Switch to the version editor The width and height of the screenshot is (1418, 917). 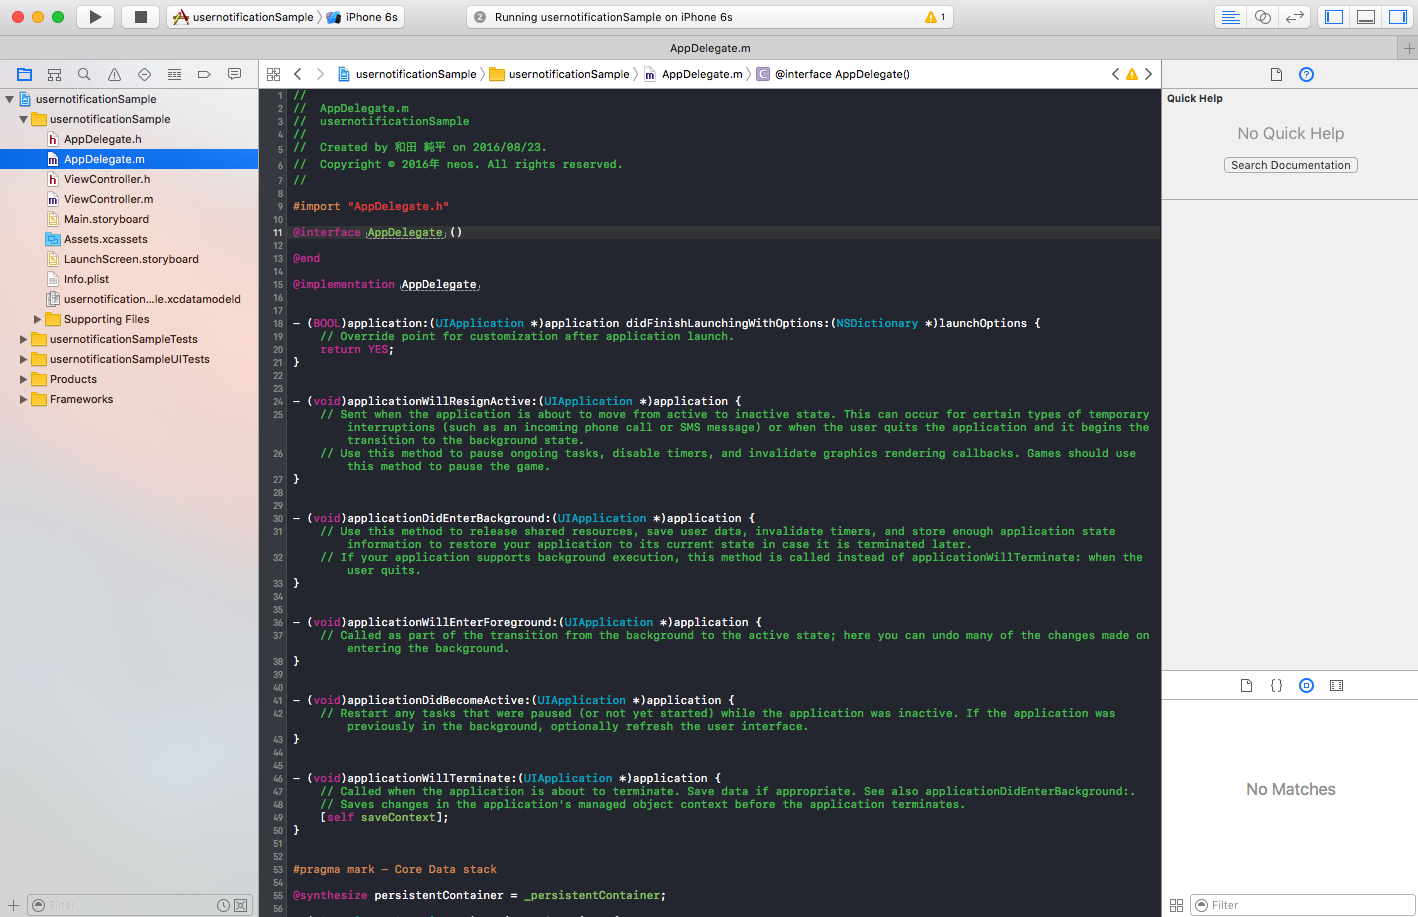tap(1295, 17)
